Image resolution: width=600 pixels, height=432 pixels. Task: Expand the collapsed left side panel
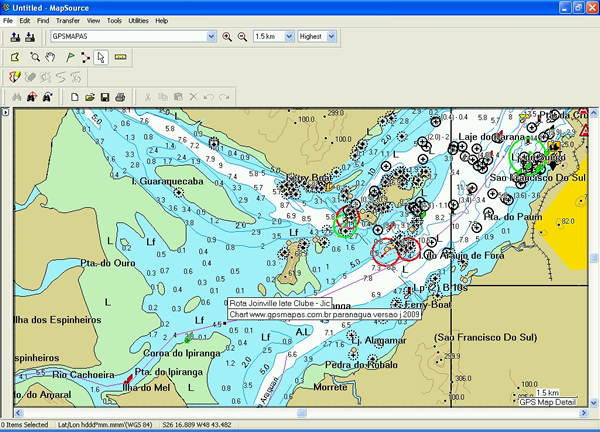click(5, 112)
